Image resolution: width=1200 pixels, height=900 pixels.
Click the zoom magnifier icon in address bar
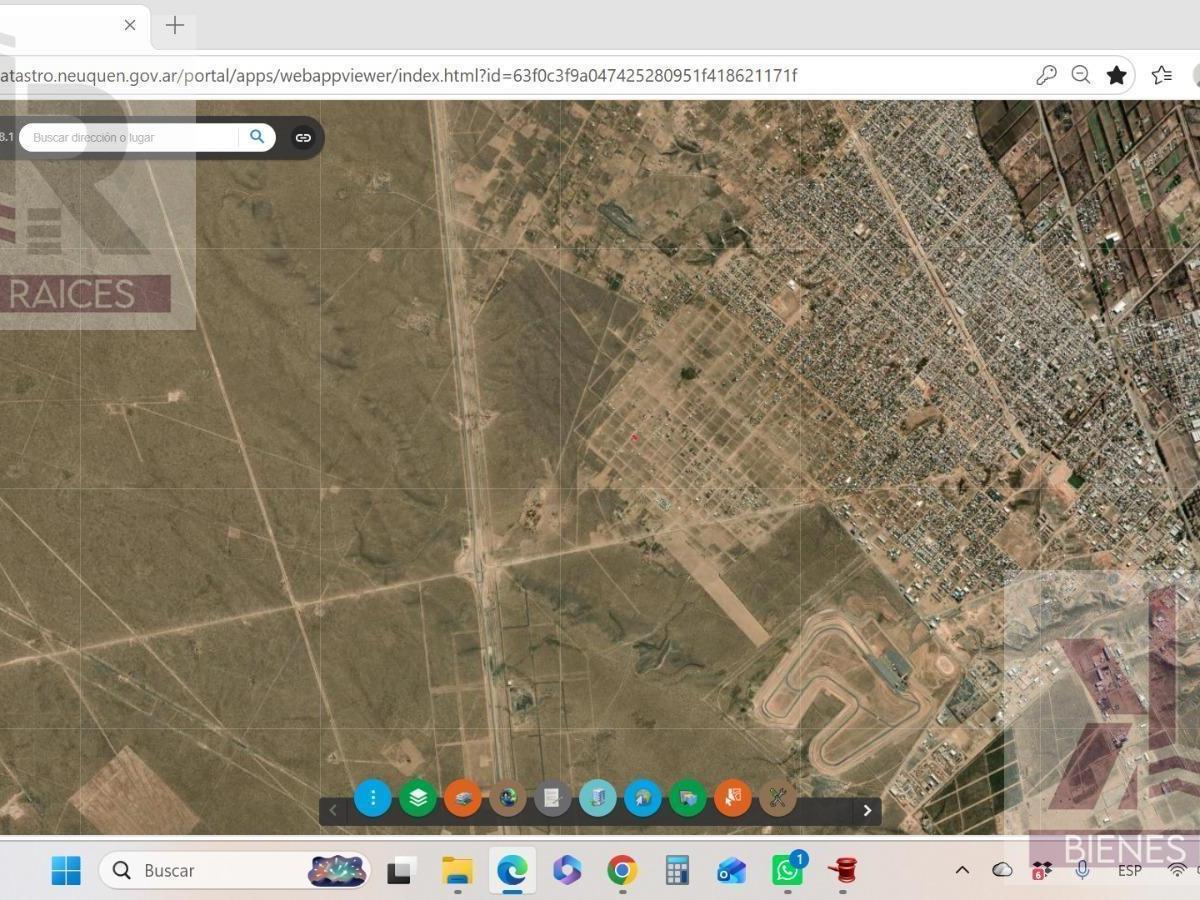[1081, 75]
